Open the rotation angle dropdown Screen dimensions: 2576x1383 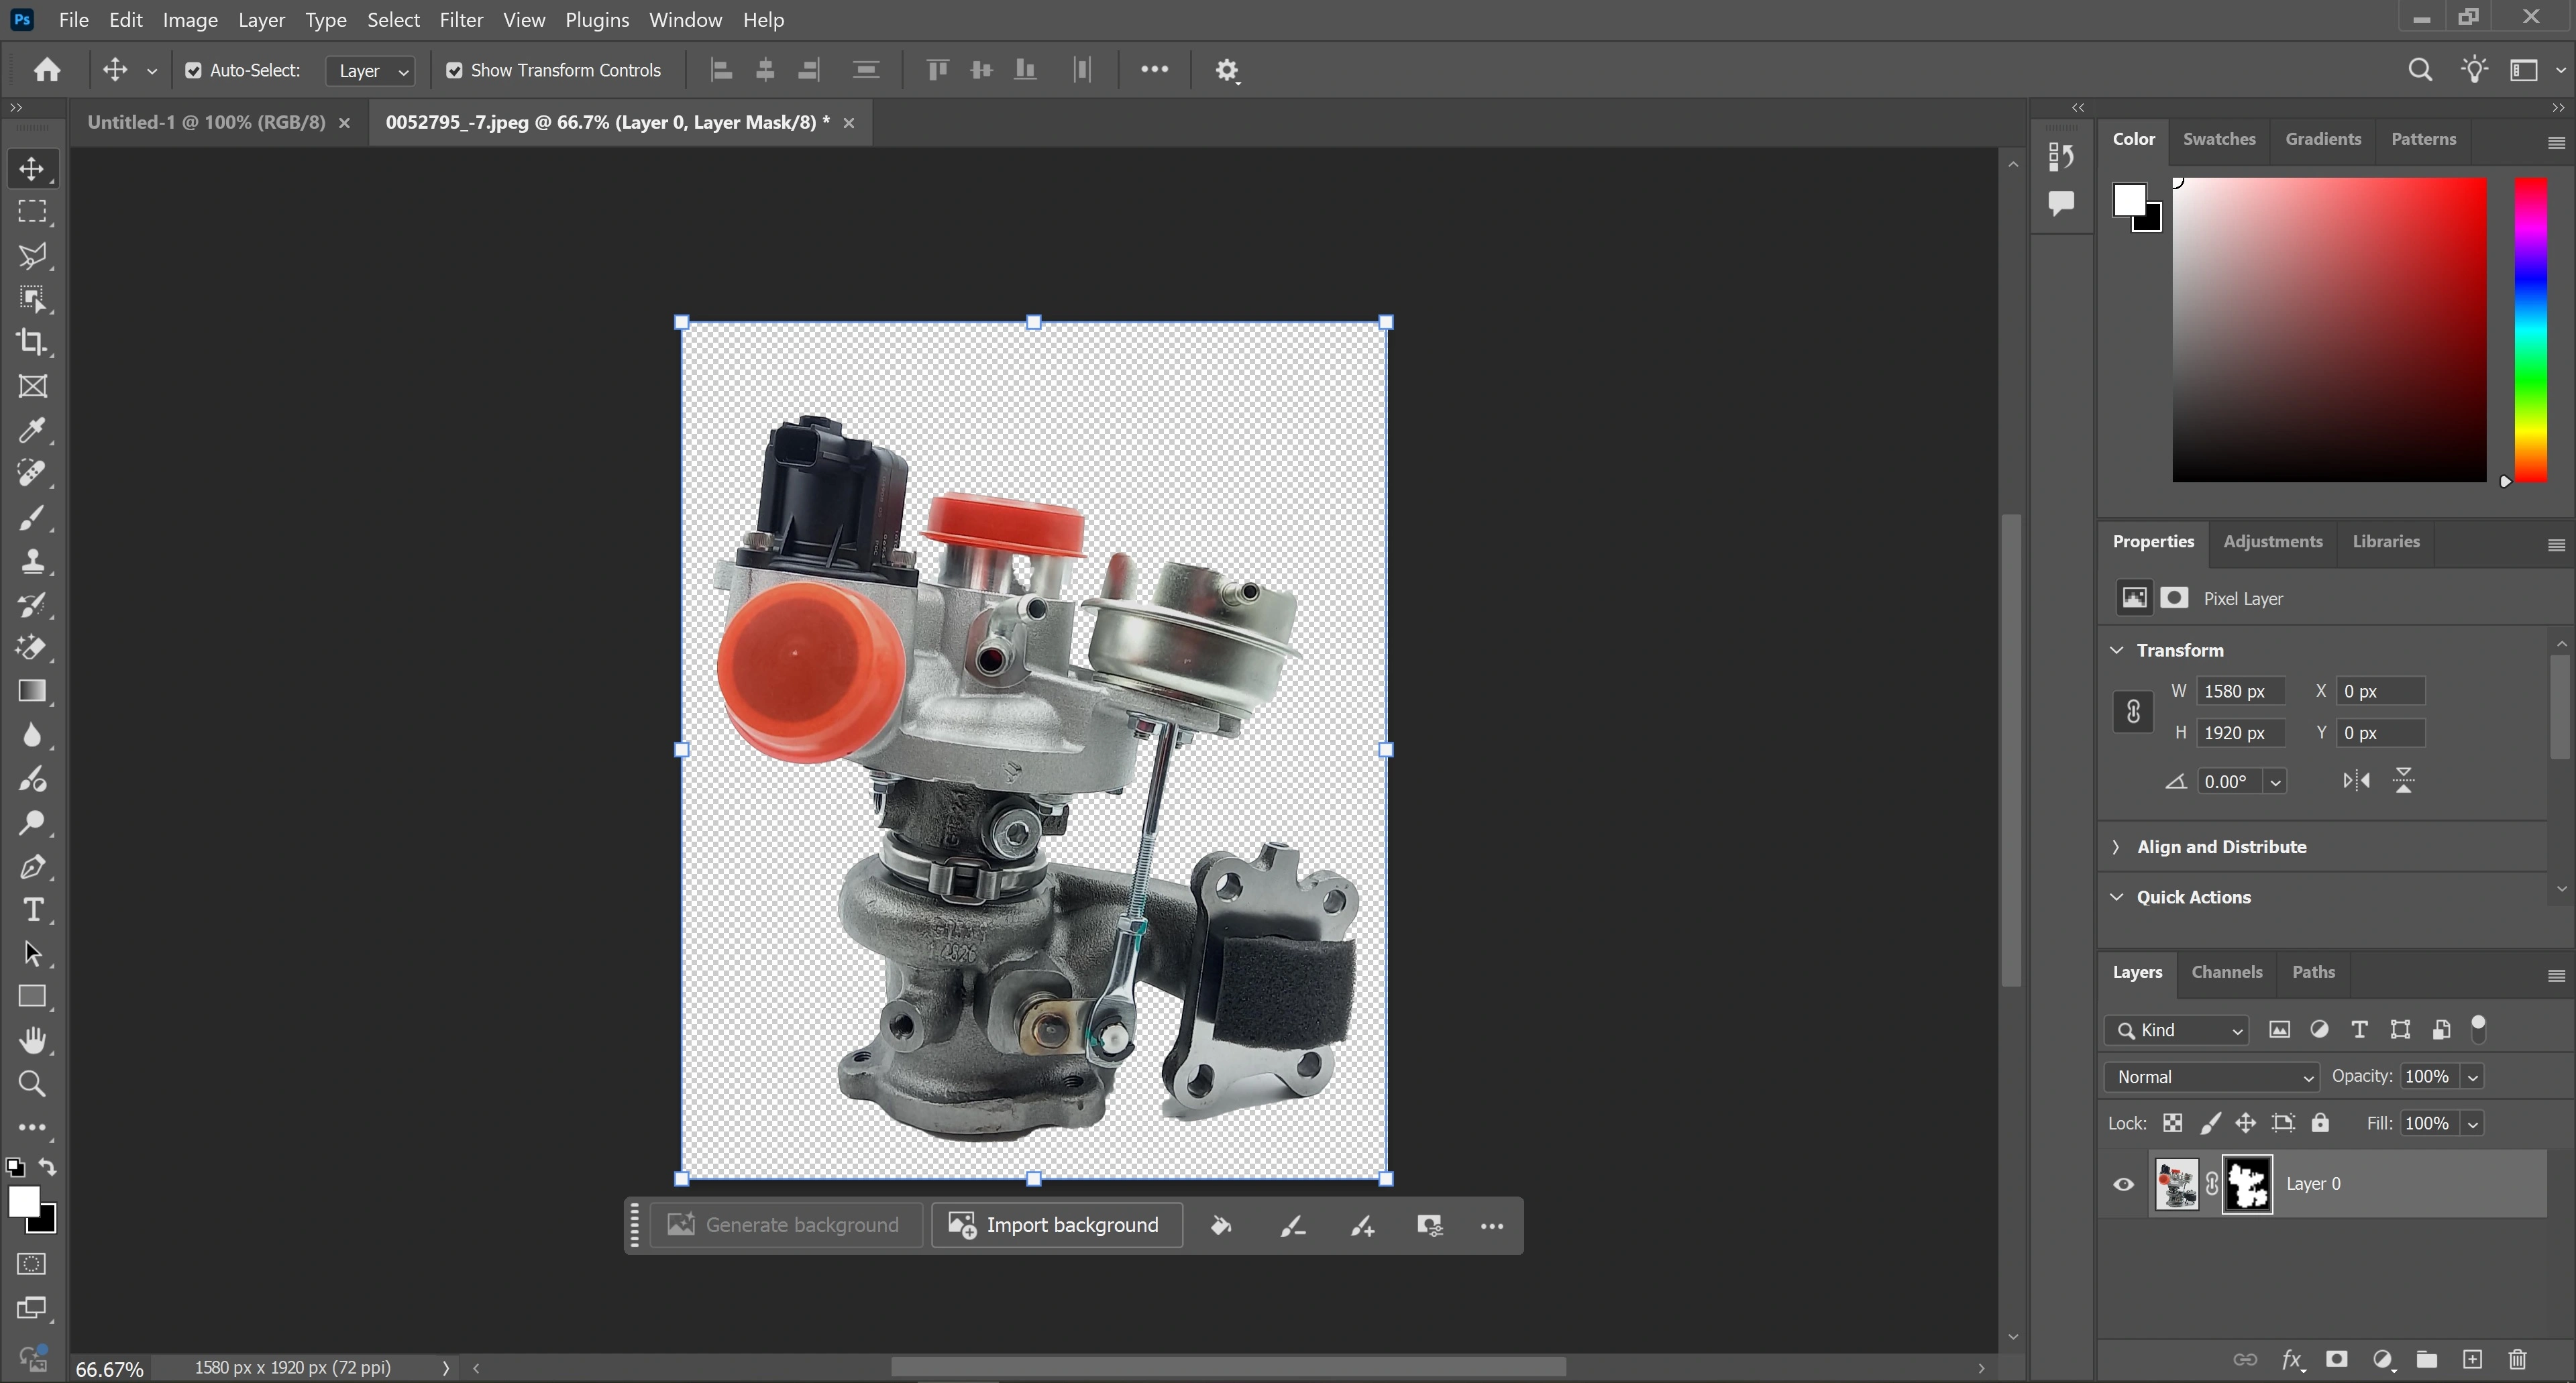pos(2276,783)
